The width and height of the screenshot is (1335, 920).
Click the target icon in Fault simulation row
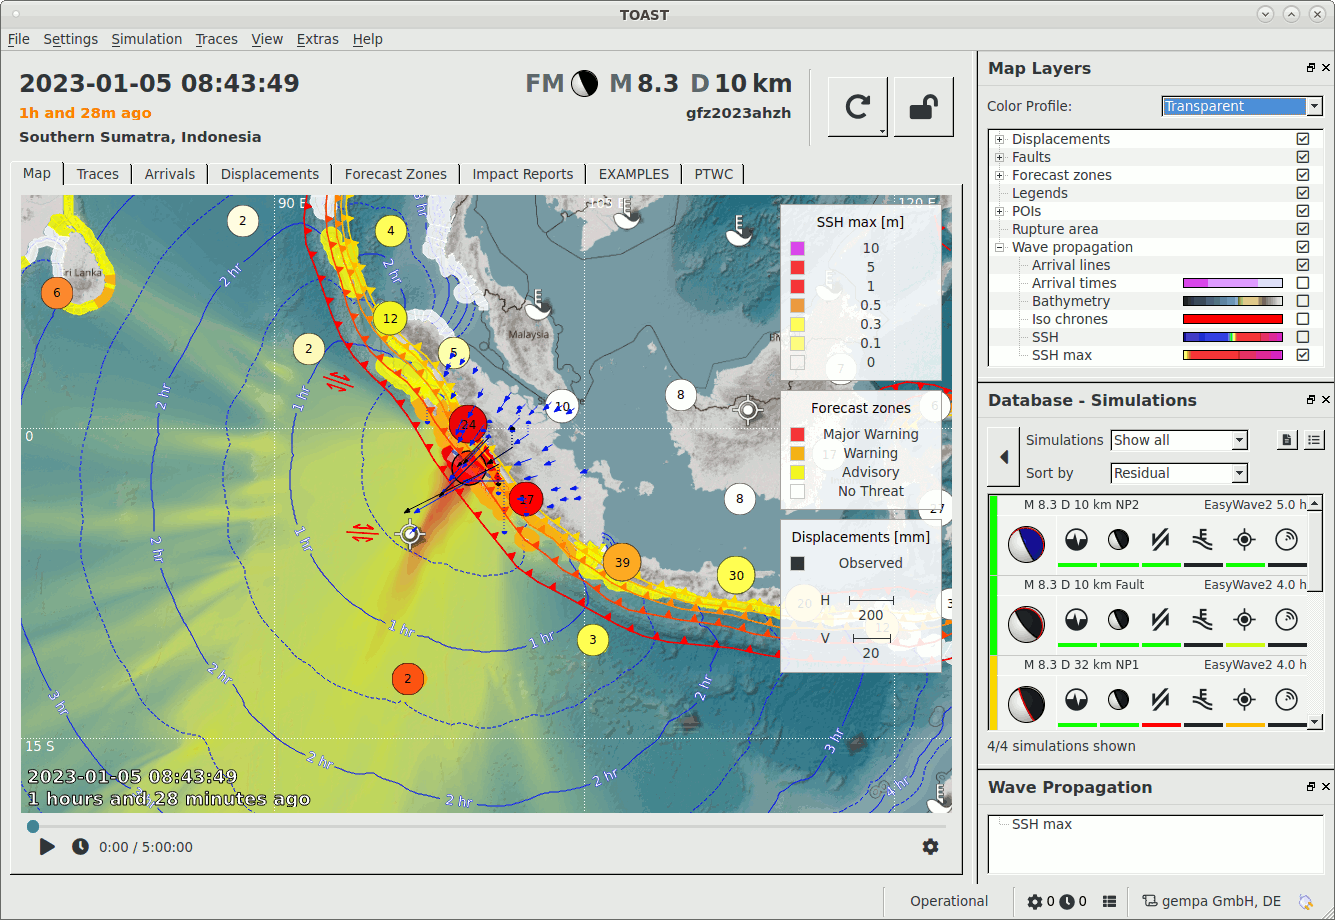pyautogui.click(x=1245, y=621)
